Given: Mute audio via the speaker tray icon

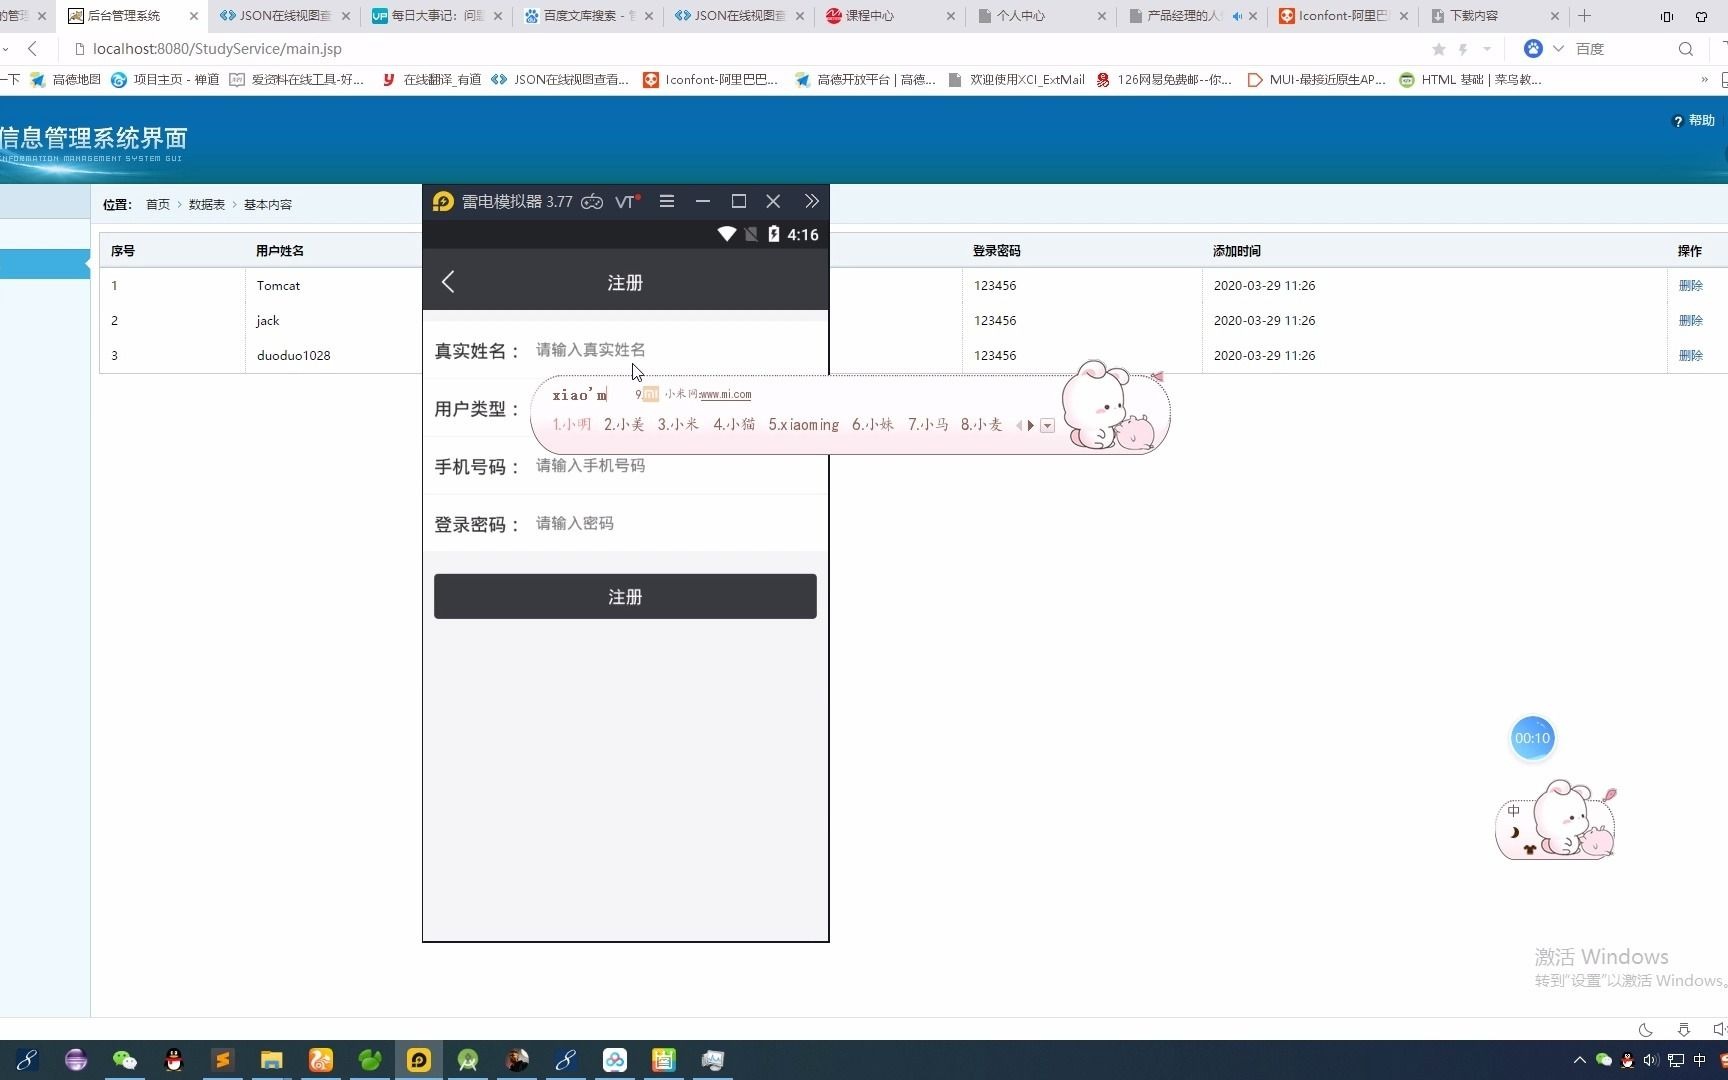Looking at the screenshot, I should point(1650,1062).
